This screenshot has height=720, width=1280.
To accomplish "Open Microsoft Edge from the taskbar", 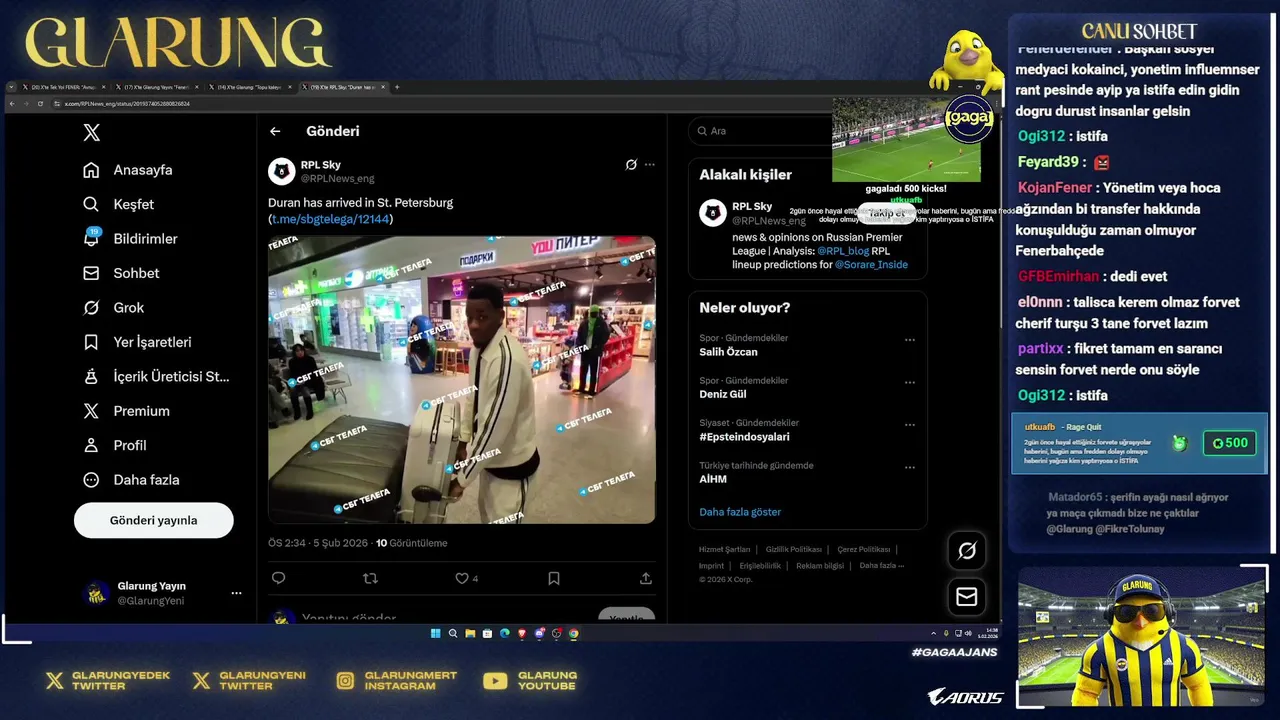I will click(x=504, y=633).
